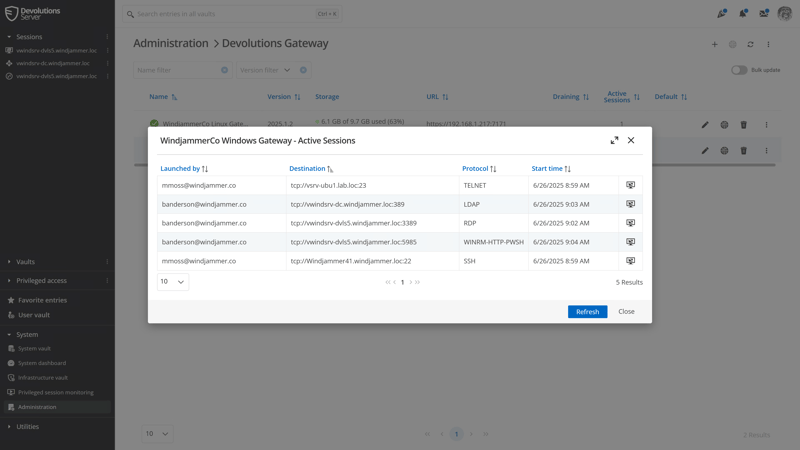Screen dimensions: 800x450
Task: Expand Active Sessions dialog to full screen
Action: (x=614, y=140)
